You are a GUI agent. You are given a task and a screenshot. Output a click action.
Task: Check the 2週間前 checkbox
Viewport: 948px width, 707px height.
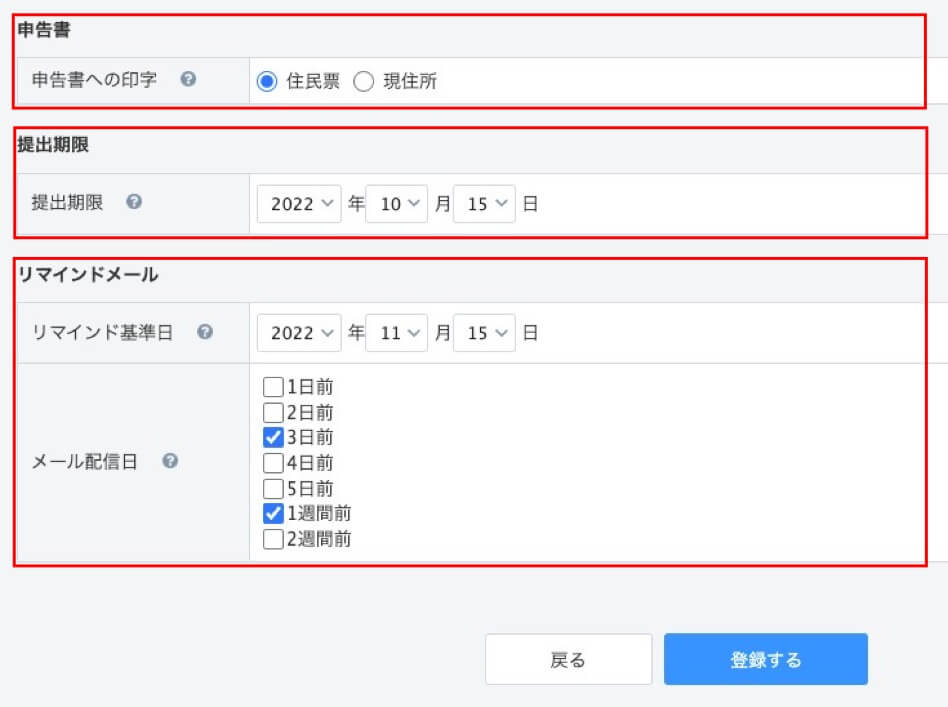[272, 539]
